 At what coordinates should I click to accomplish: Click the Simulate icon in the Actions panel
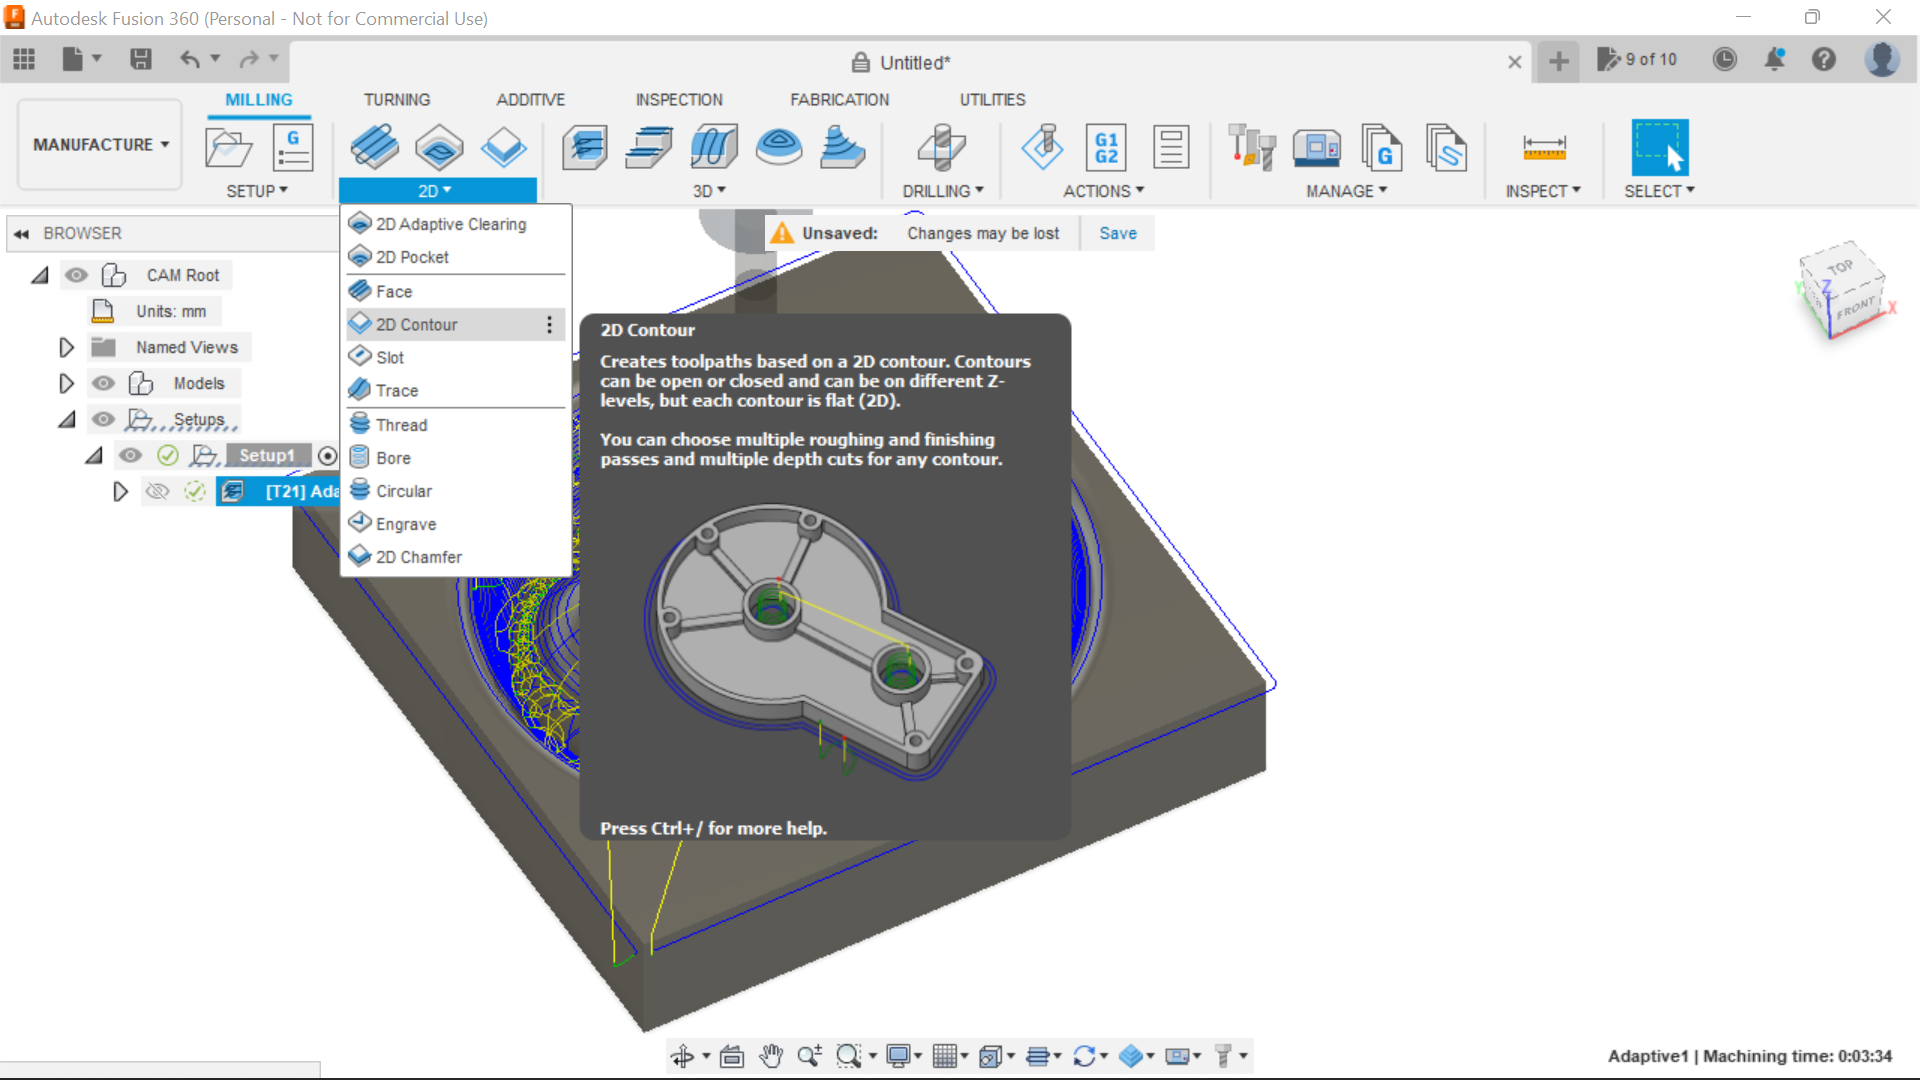point(1043,147)
